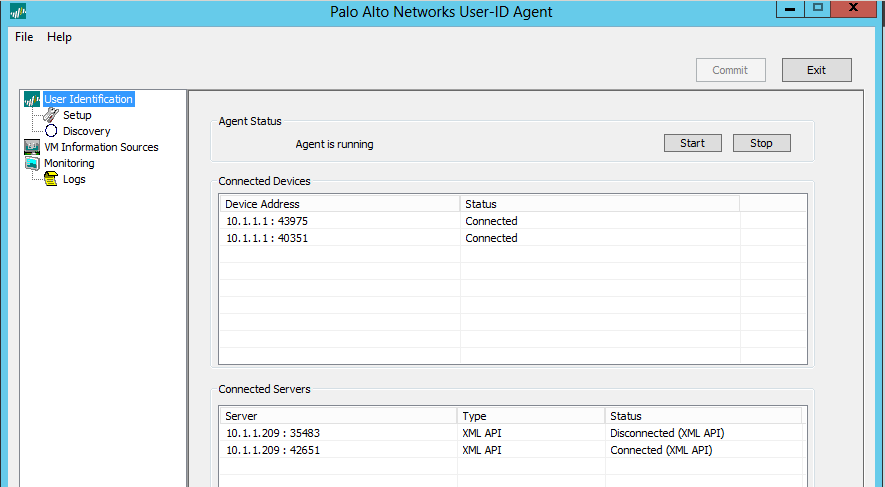Click the Discovery circle icon

[51, 131]
